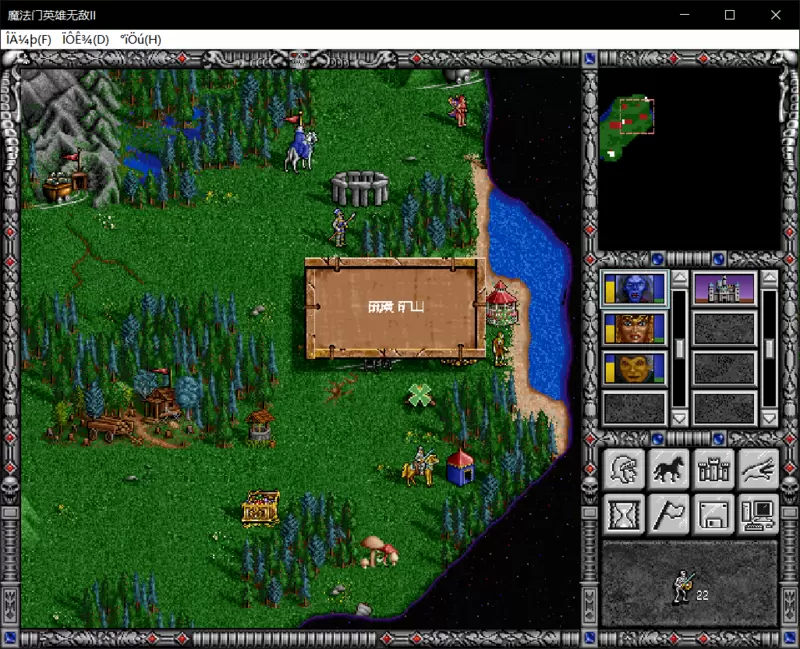Open Kingdom Summary castle button
This screenshot has width=800, height=649.
point(713,469)
